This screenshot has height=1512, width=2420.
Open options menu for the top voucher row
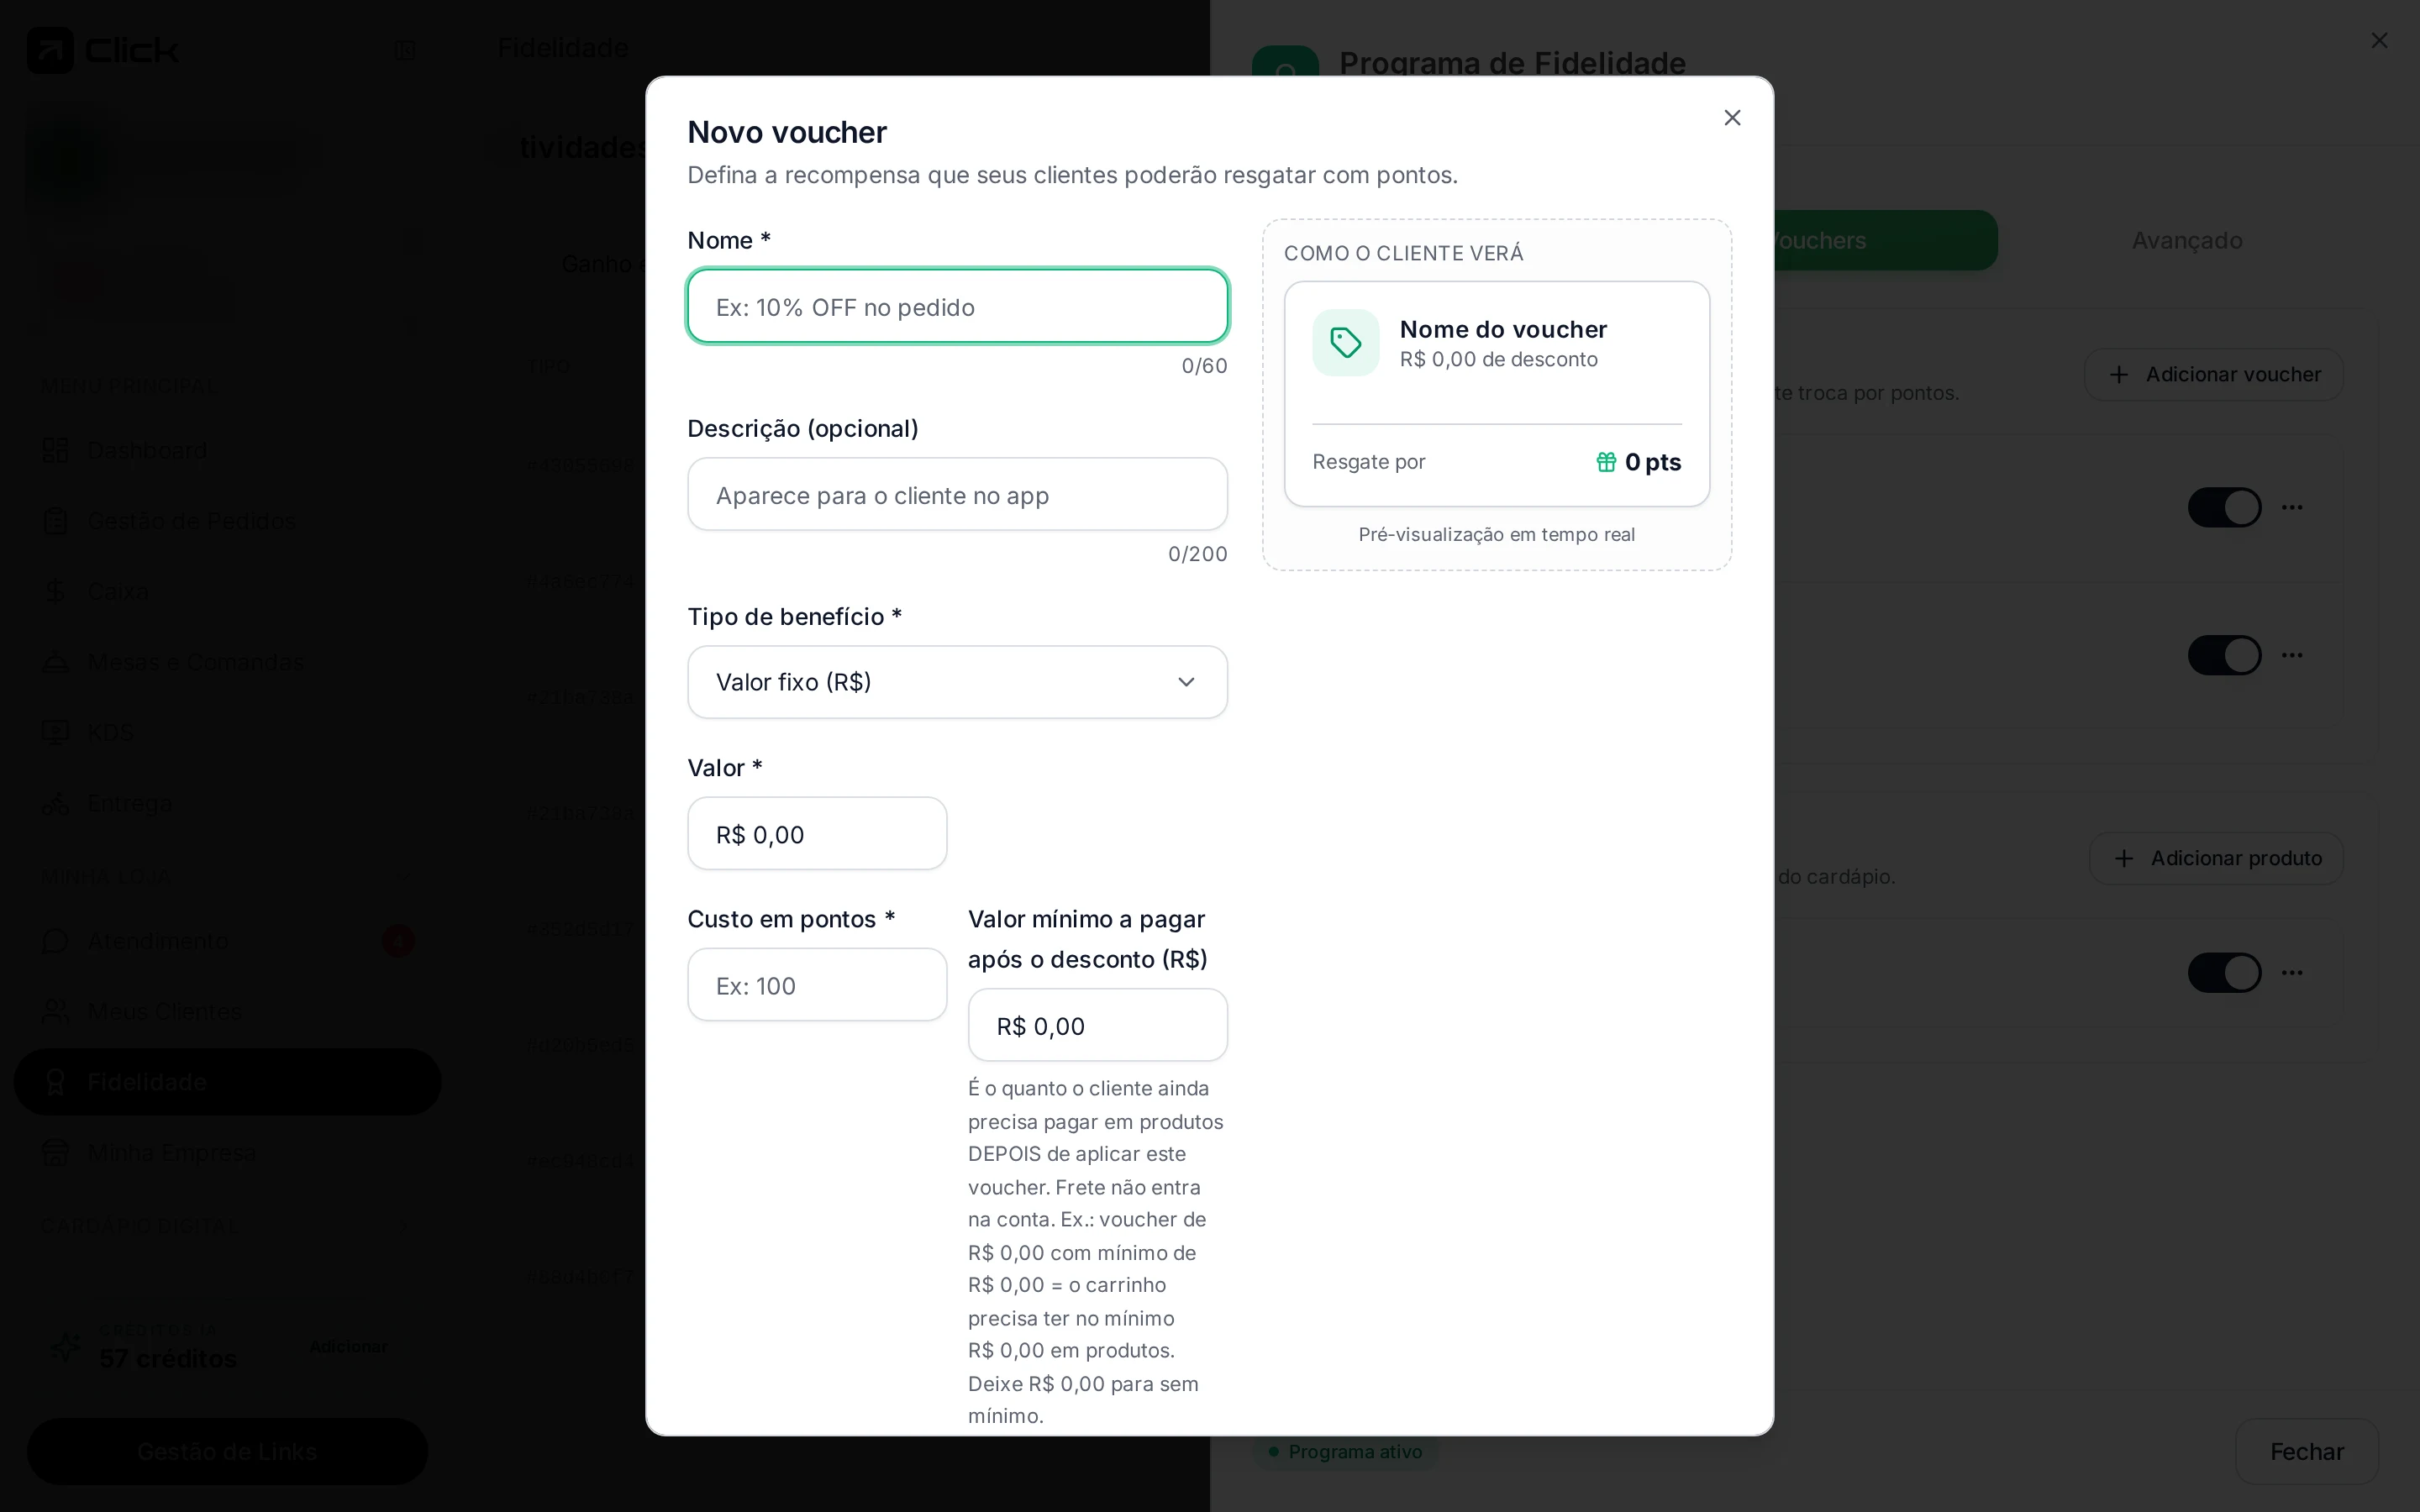click(x=2292, y=507)
